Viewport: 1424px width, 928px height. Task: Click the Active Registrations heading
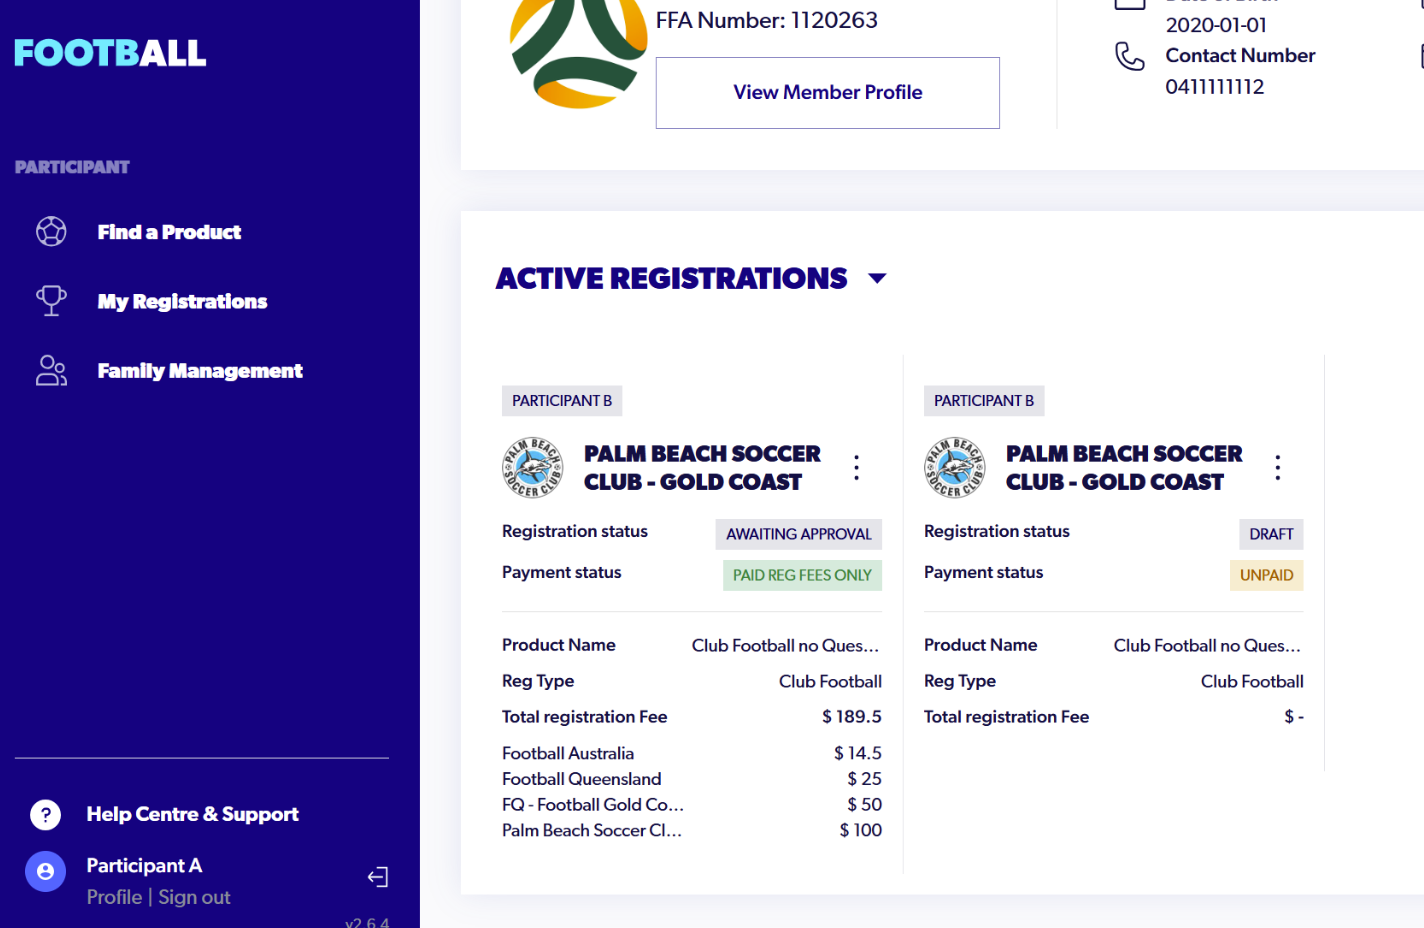671,278
